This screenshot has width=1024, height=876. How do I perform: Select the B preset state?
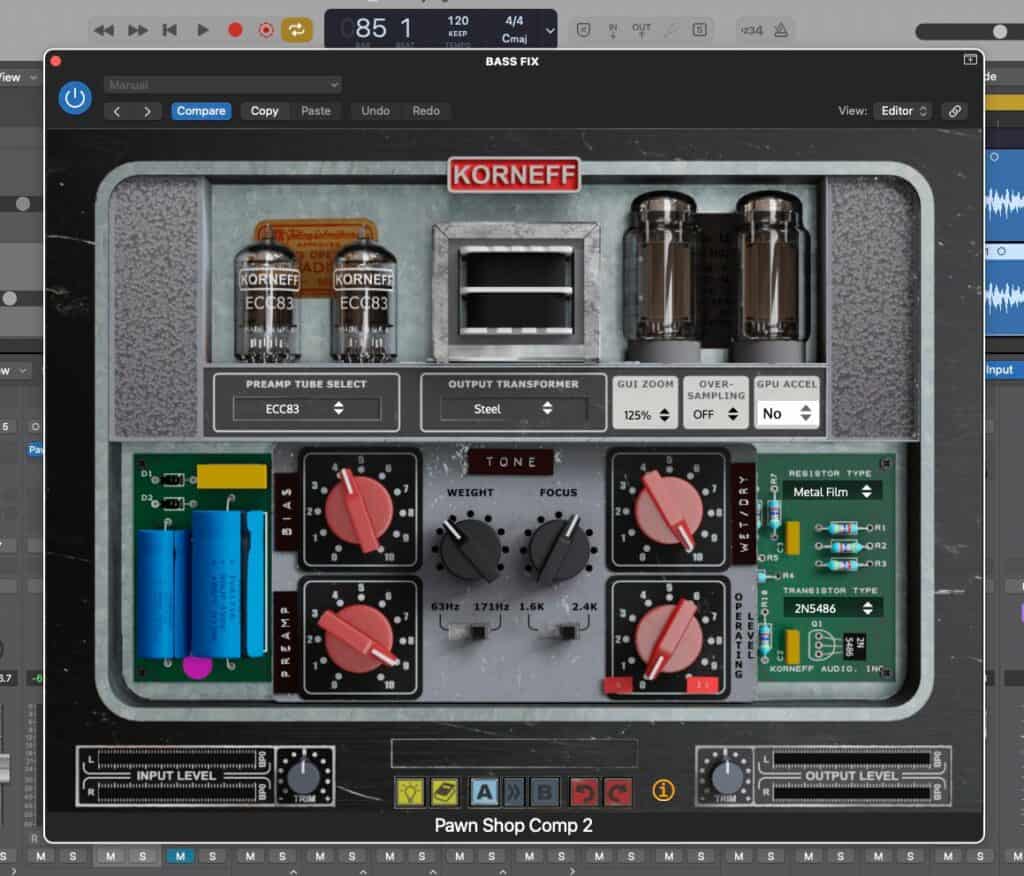point(544,792)
